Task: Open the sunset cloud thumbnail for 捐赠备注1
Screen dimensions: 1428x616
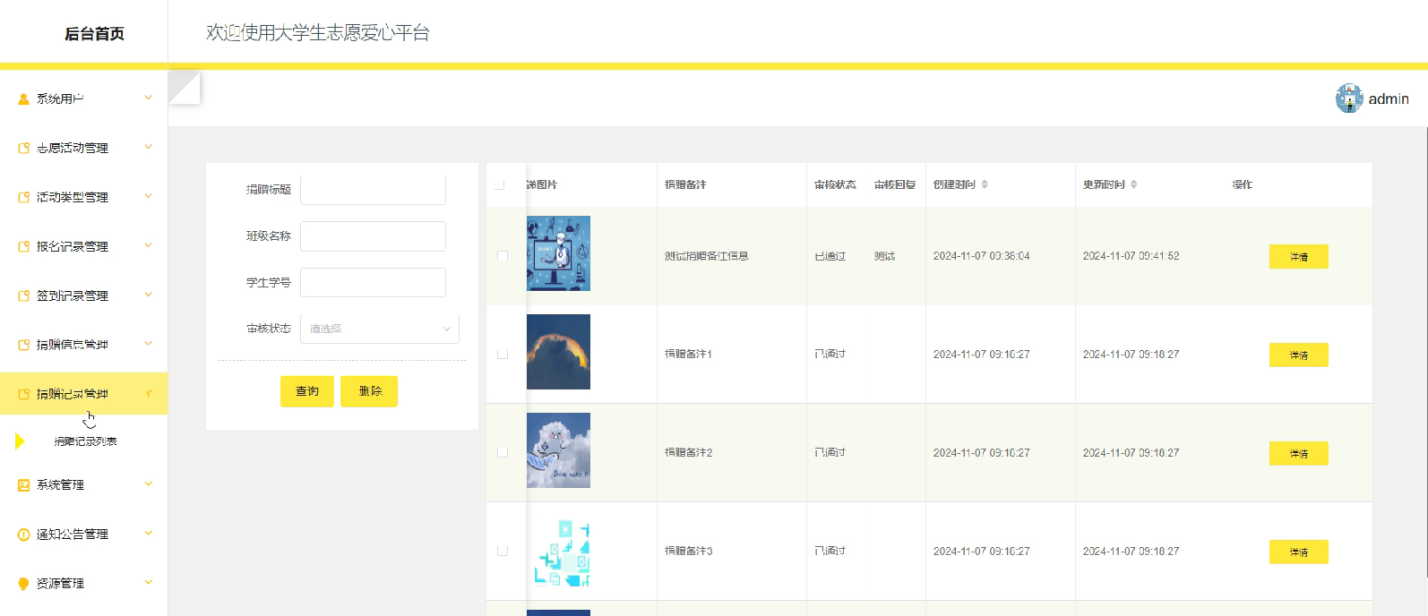Action: (x=558, y=352)
